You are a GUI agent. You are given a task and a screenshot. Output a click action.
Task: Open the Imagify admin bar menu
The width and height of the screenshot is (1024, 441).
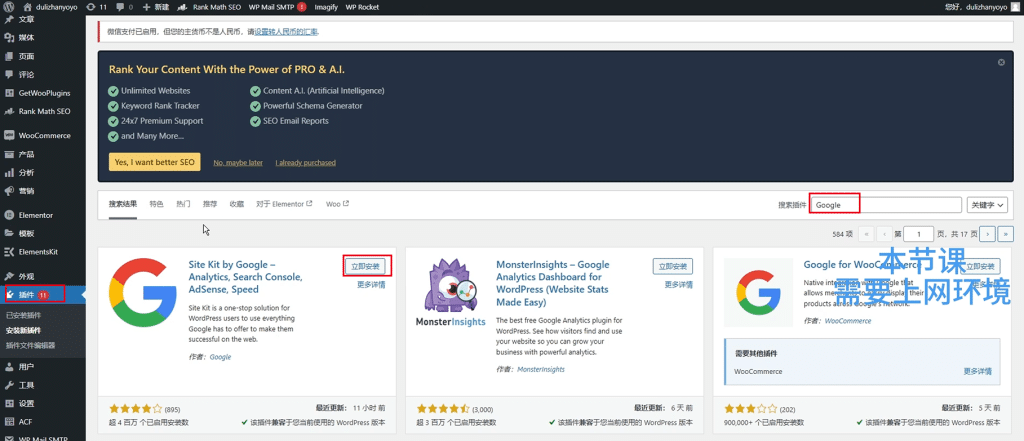[326, 7]
